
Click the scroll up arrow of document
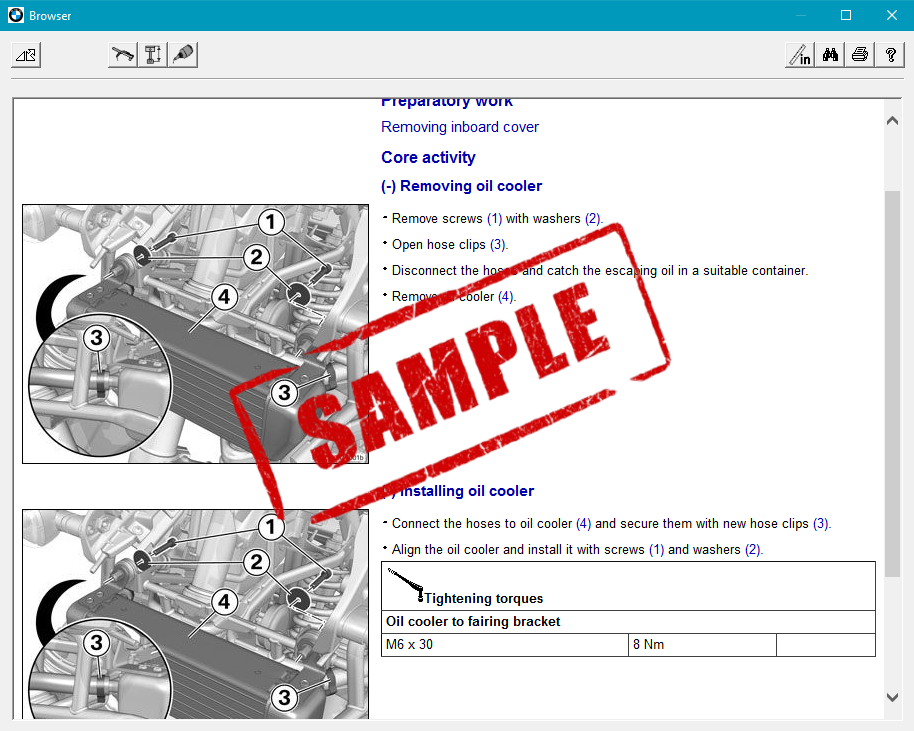point(892,121)
